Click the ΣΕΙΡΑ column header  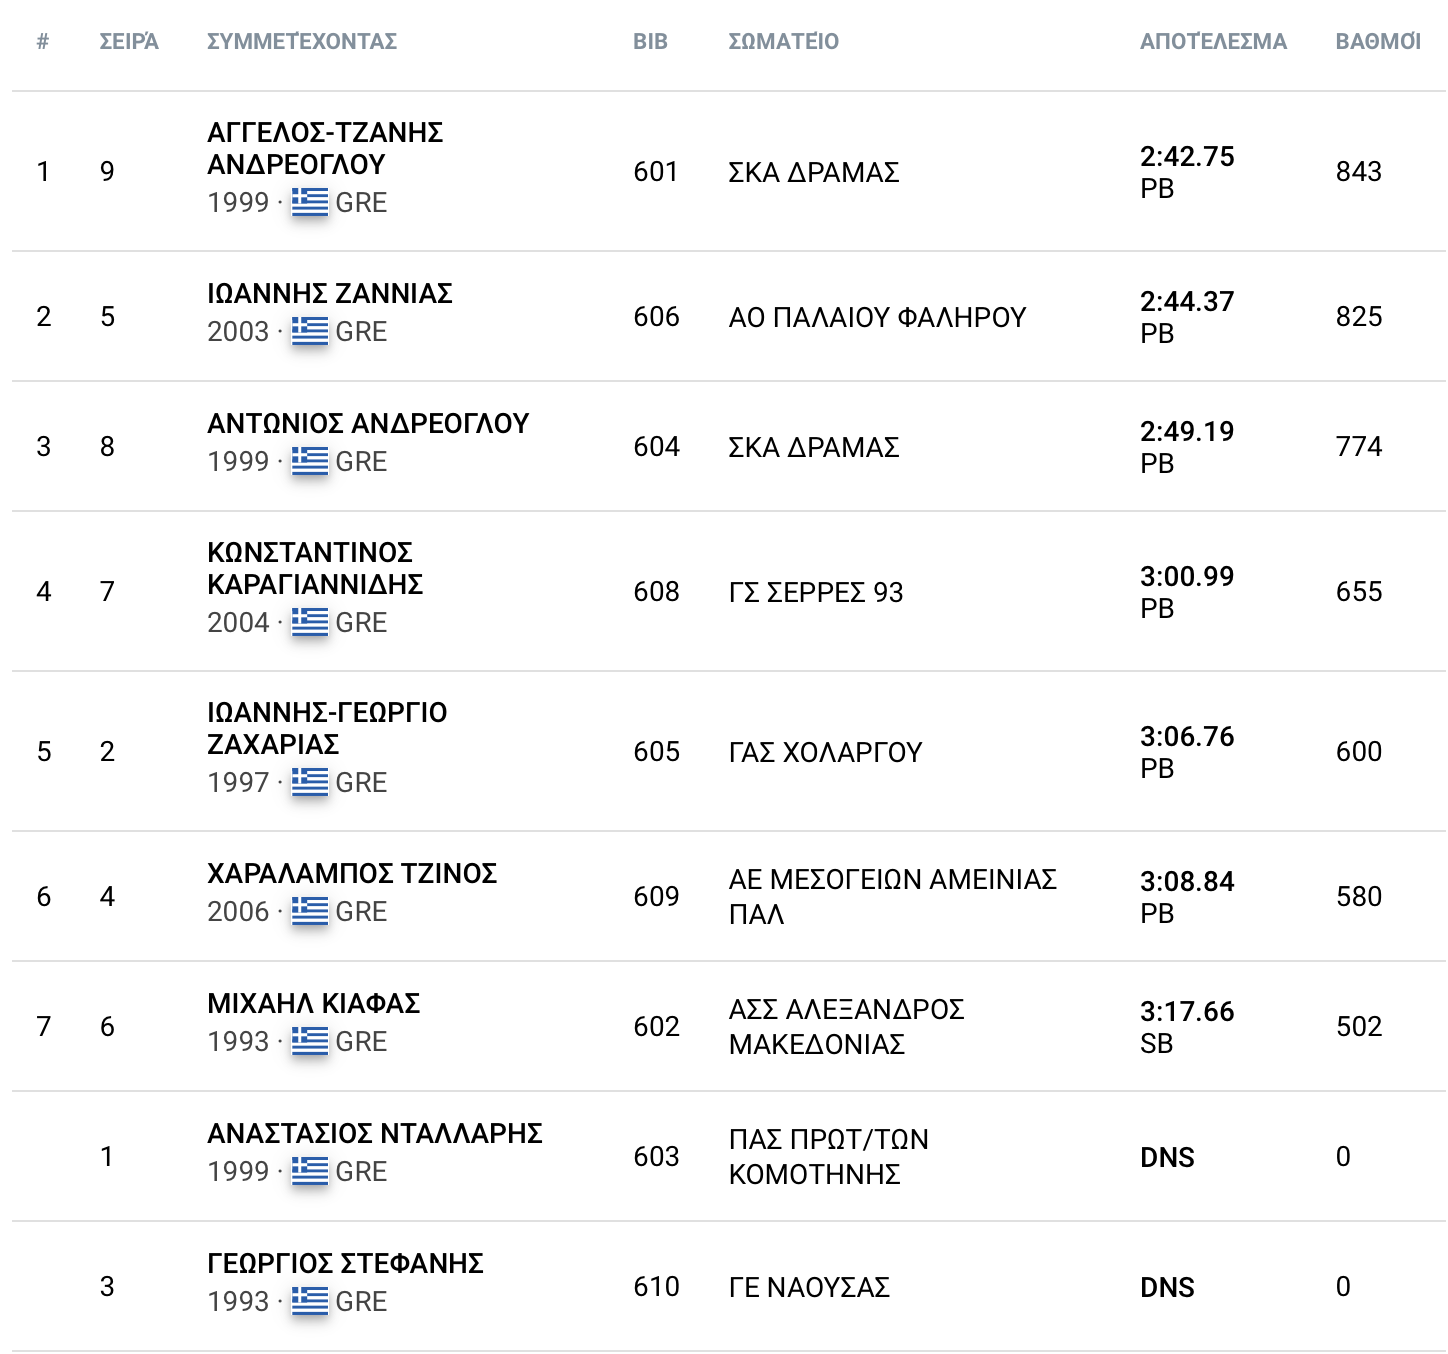(x=129, y=42)
